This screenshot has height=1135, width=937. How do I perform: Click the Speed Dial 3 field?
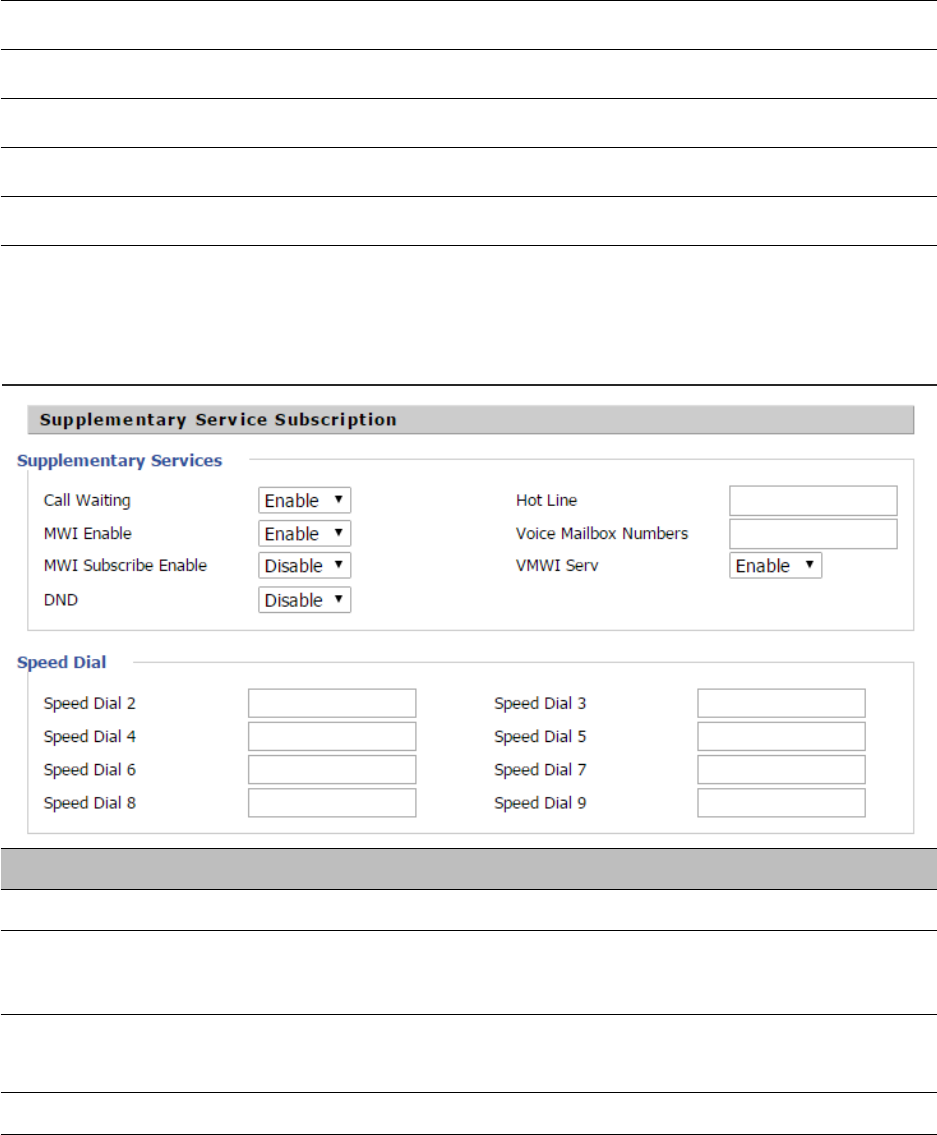781,703
